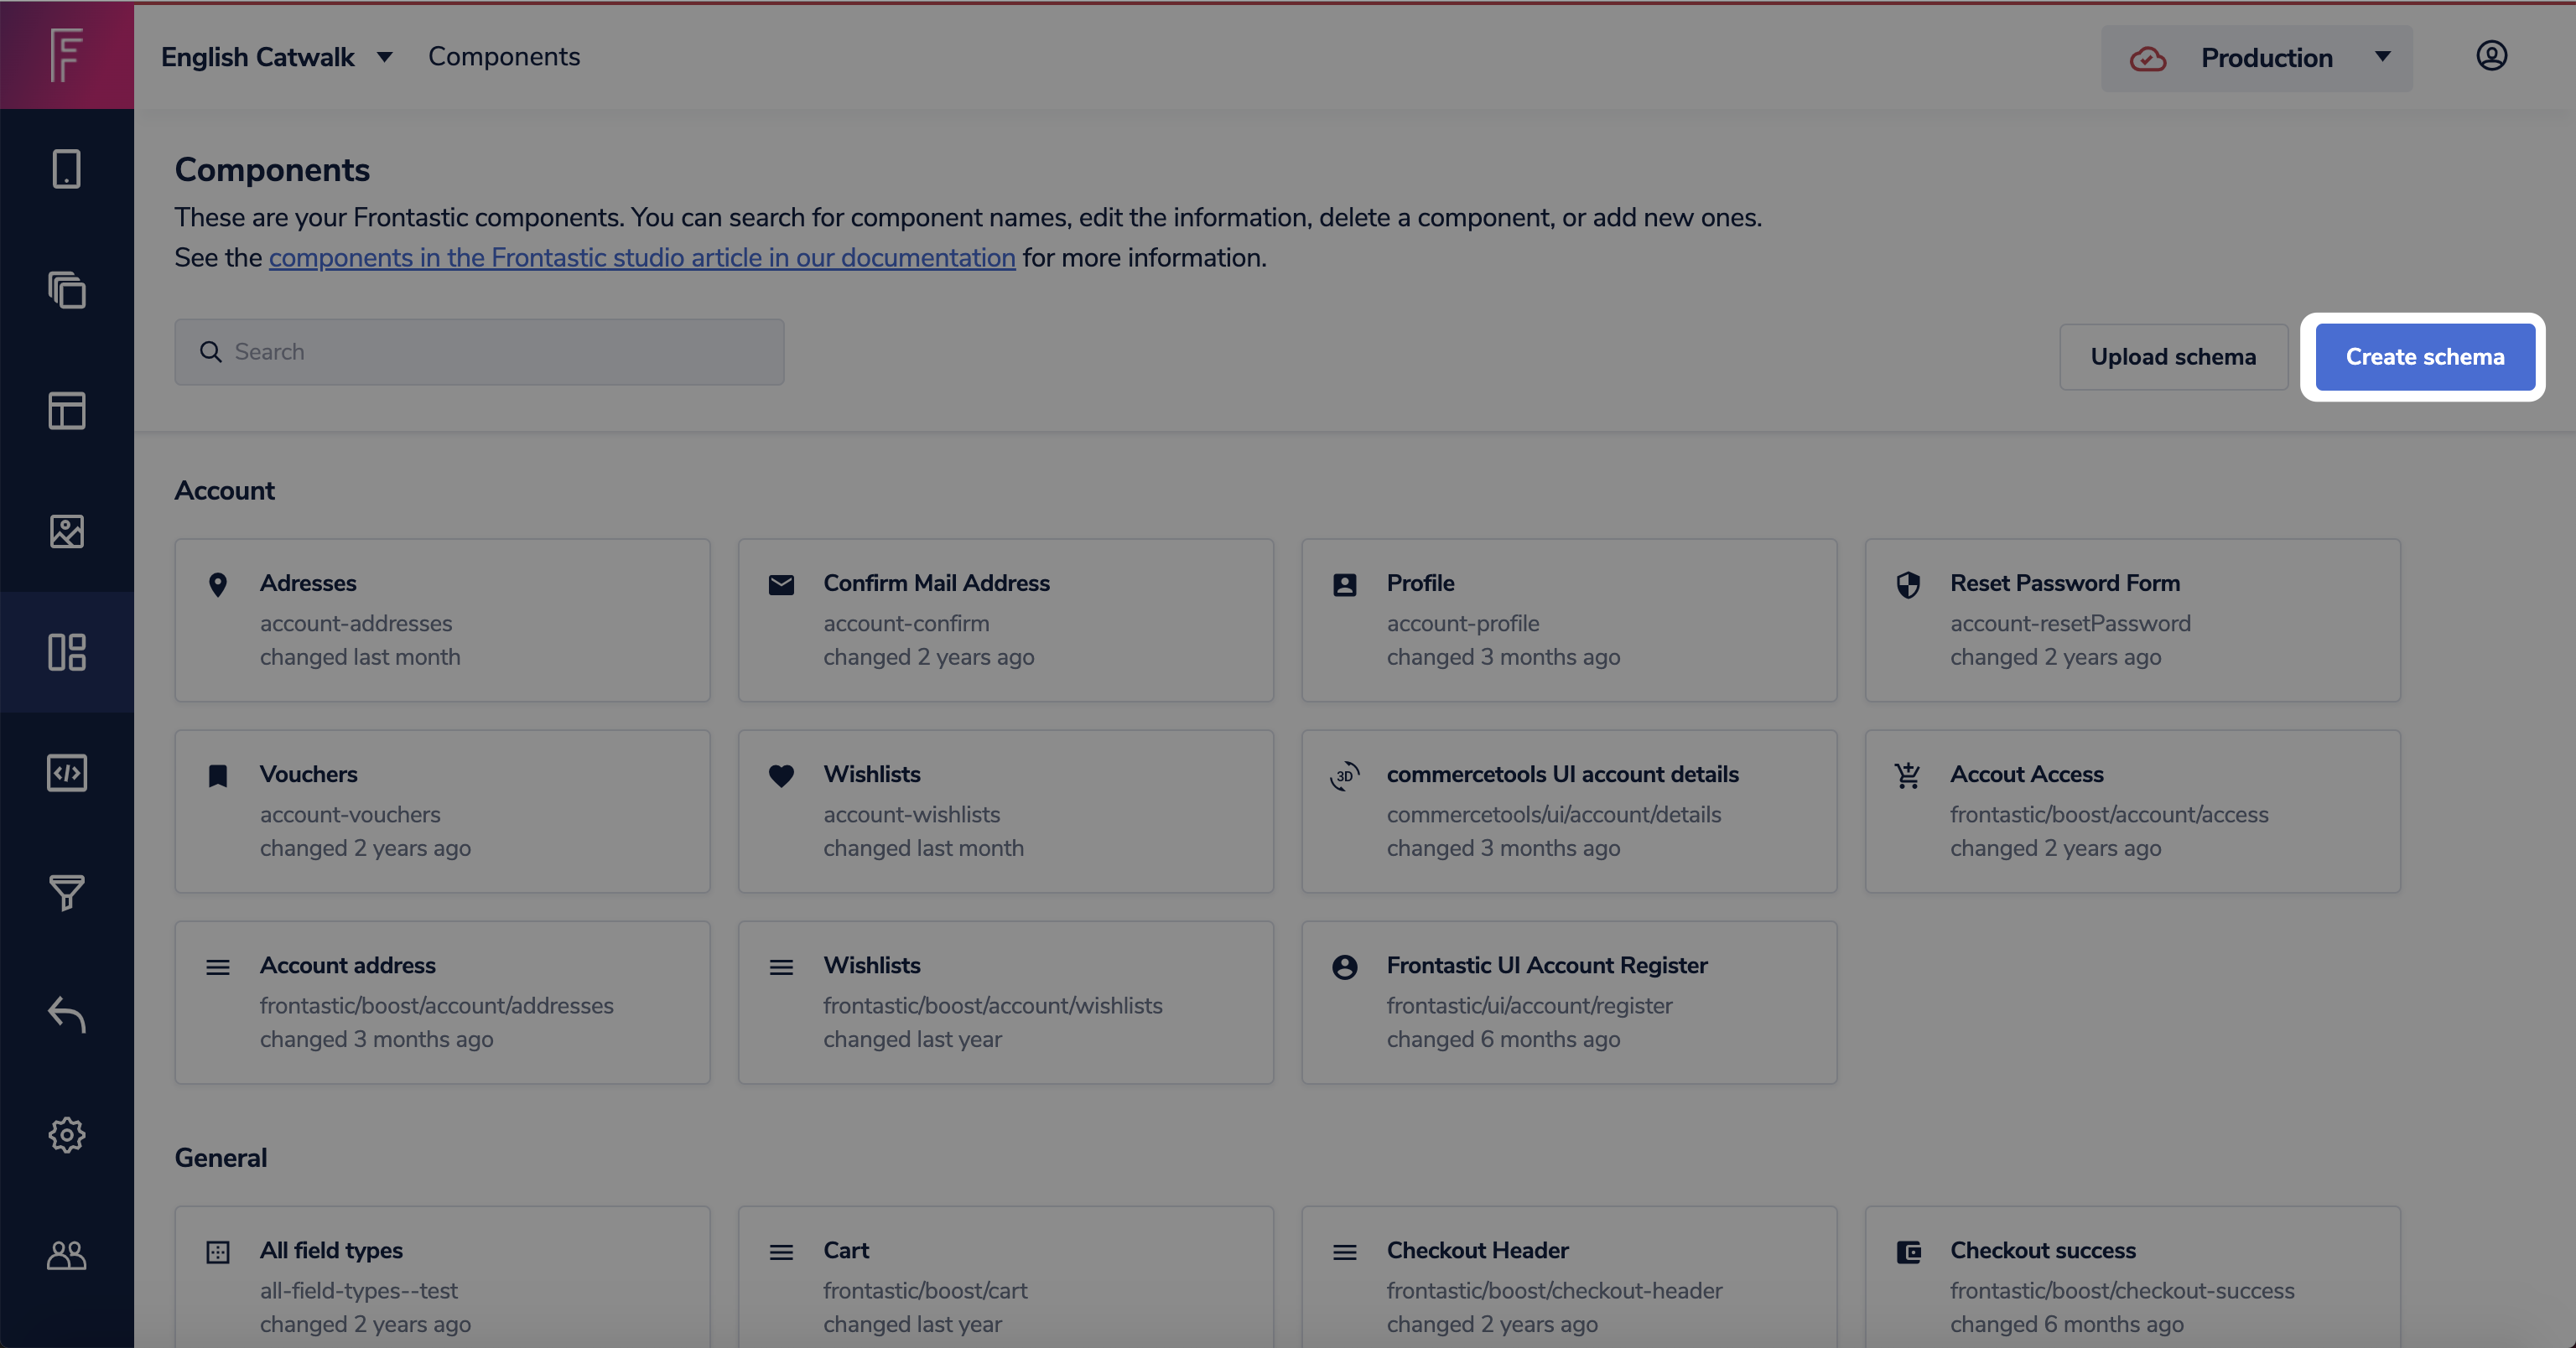Click the Components breadcrumb item
This screenshot has height=1348, width=2576.
[x=504, y=57]
